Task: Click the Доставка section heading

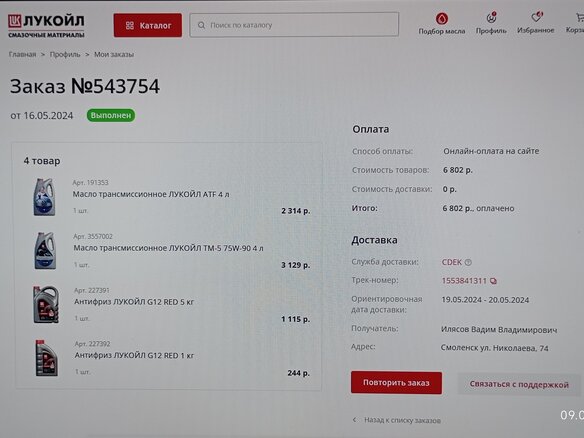Action: click(374, 240)
